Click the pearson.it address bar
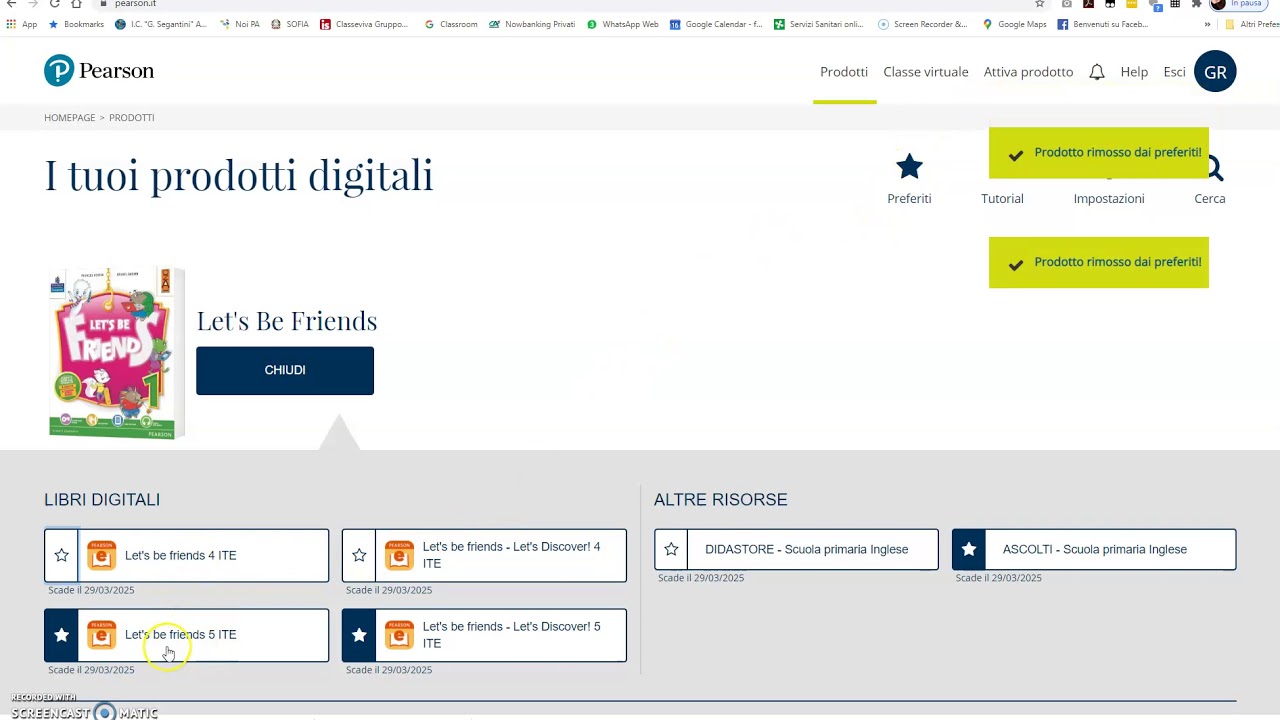Viewport: 1280px width, 720px height. [560, 4]
